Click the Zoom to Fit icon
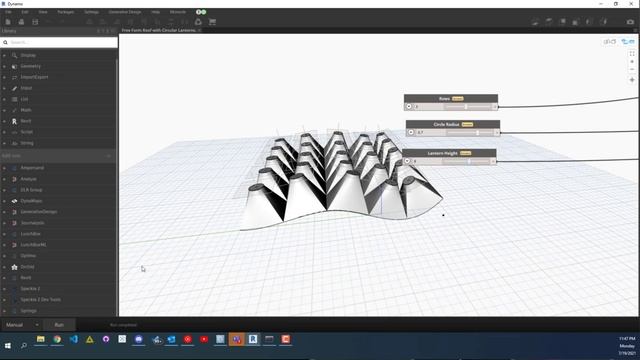Image resolution: width=640 pixels, height=360 pixels. pos(632,53)
